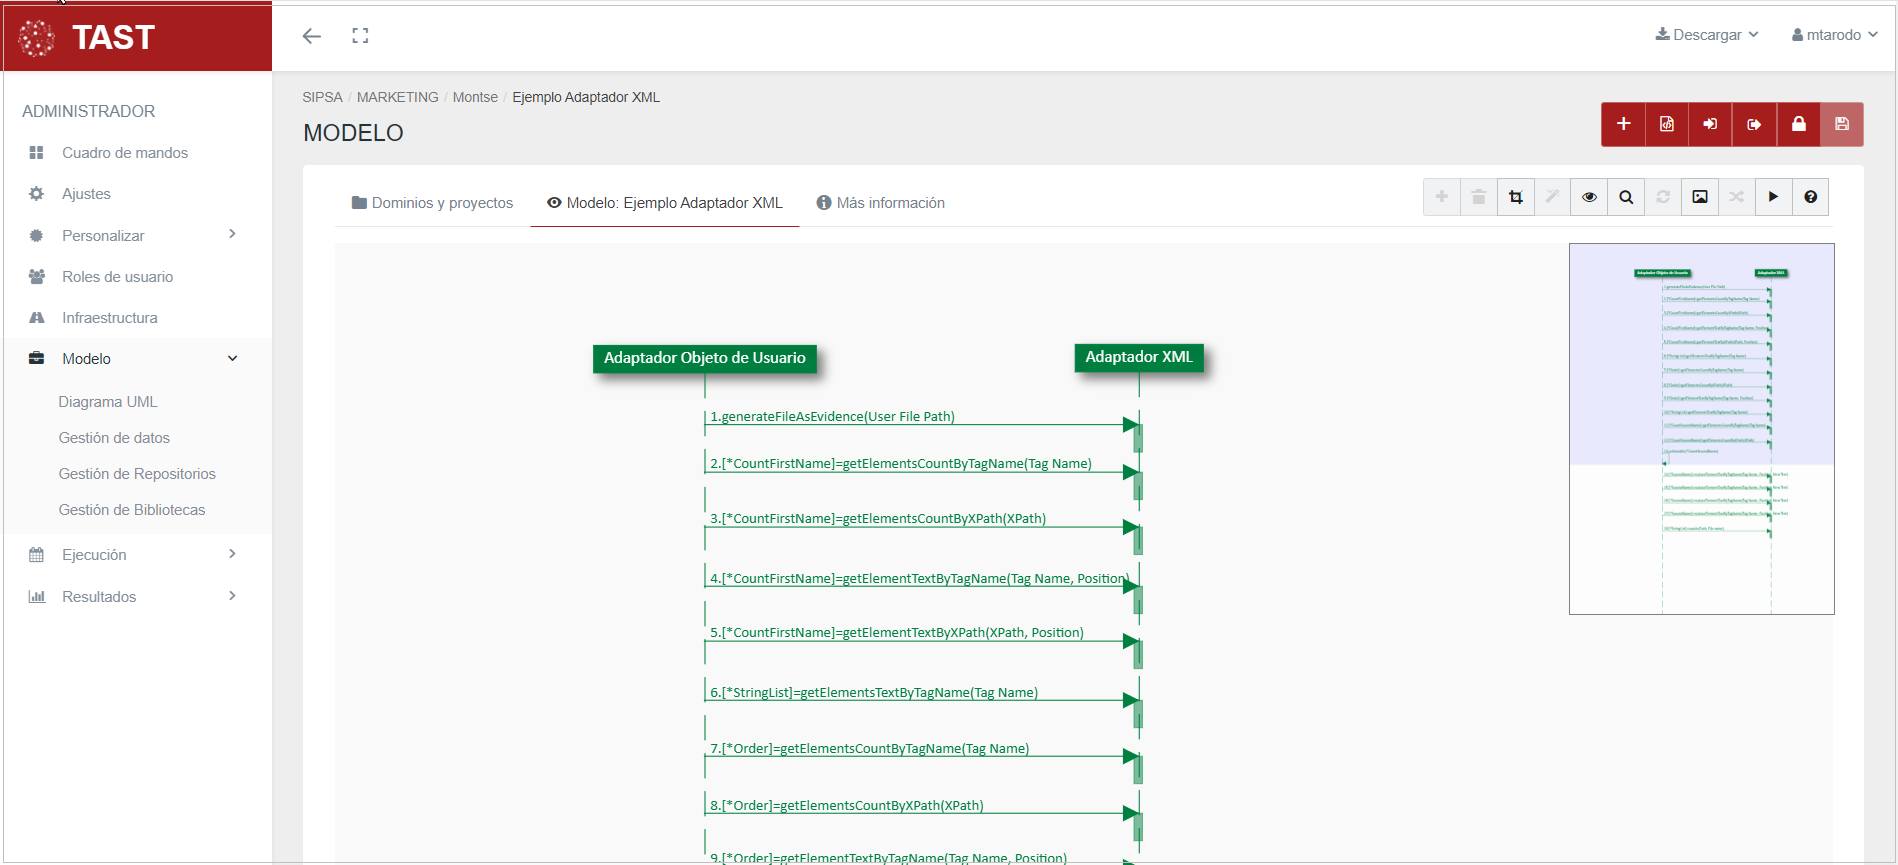The image size is (1898, 865).
Task: Click the red export arrow icon
Action: pyautogui.click(x=1754, y=124)
